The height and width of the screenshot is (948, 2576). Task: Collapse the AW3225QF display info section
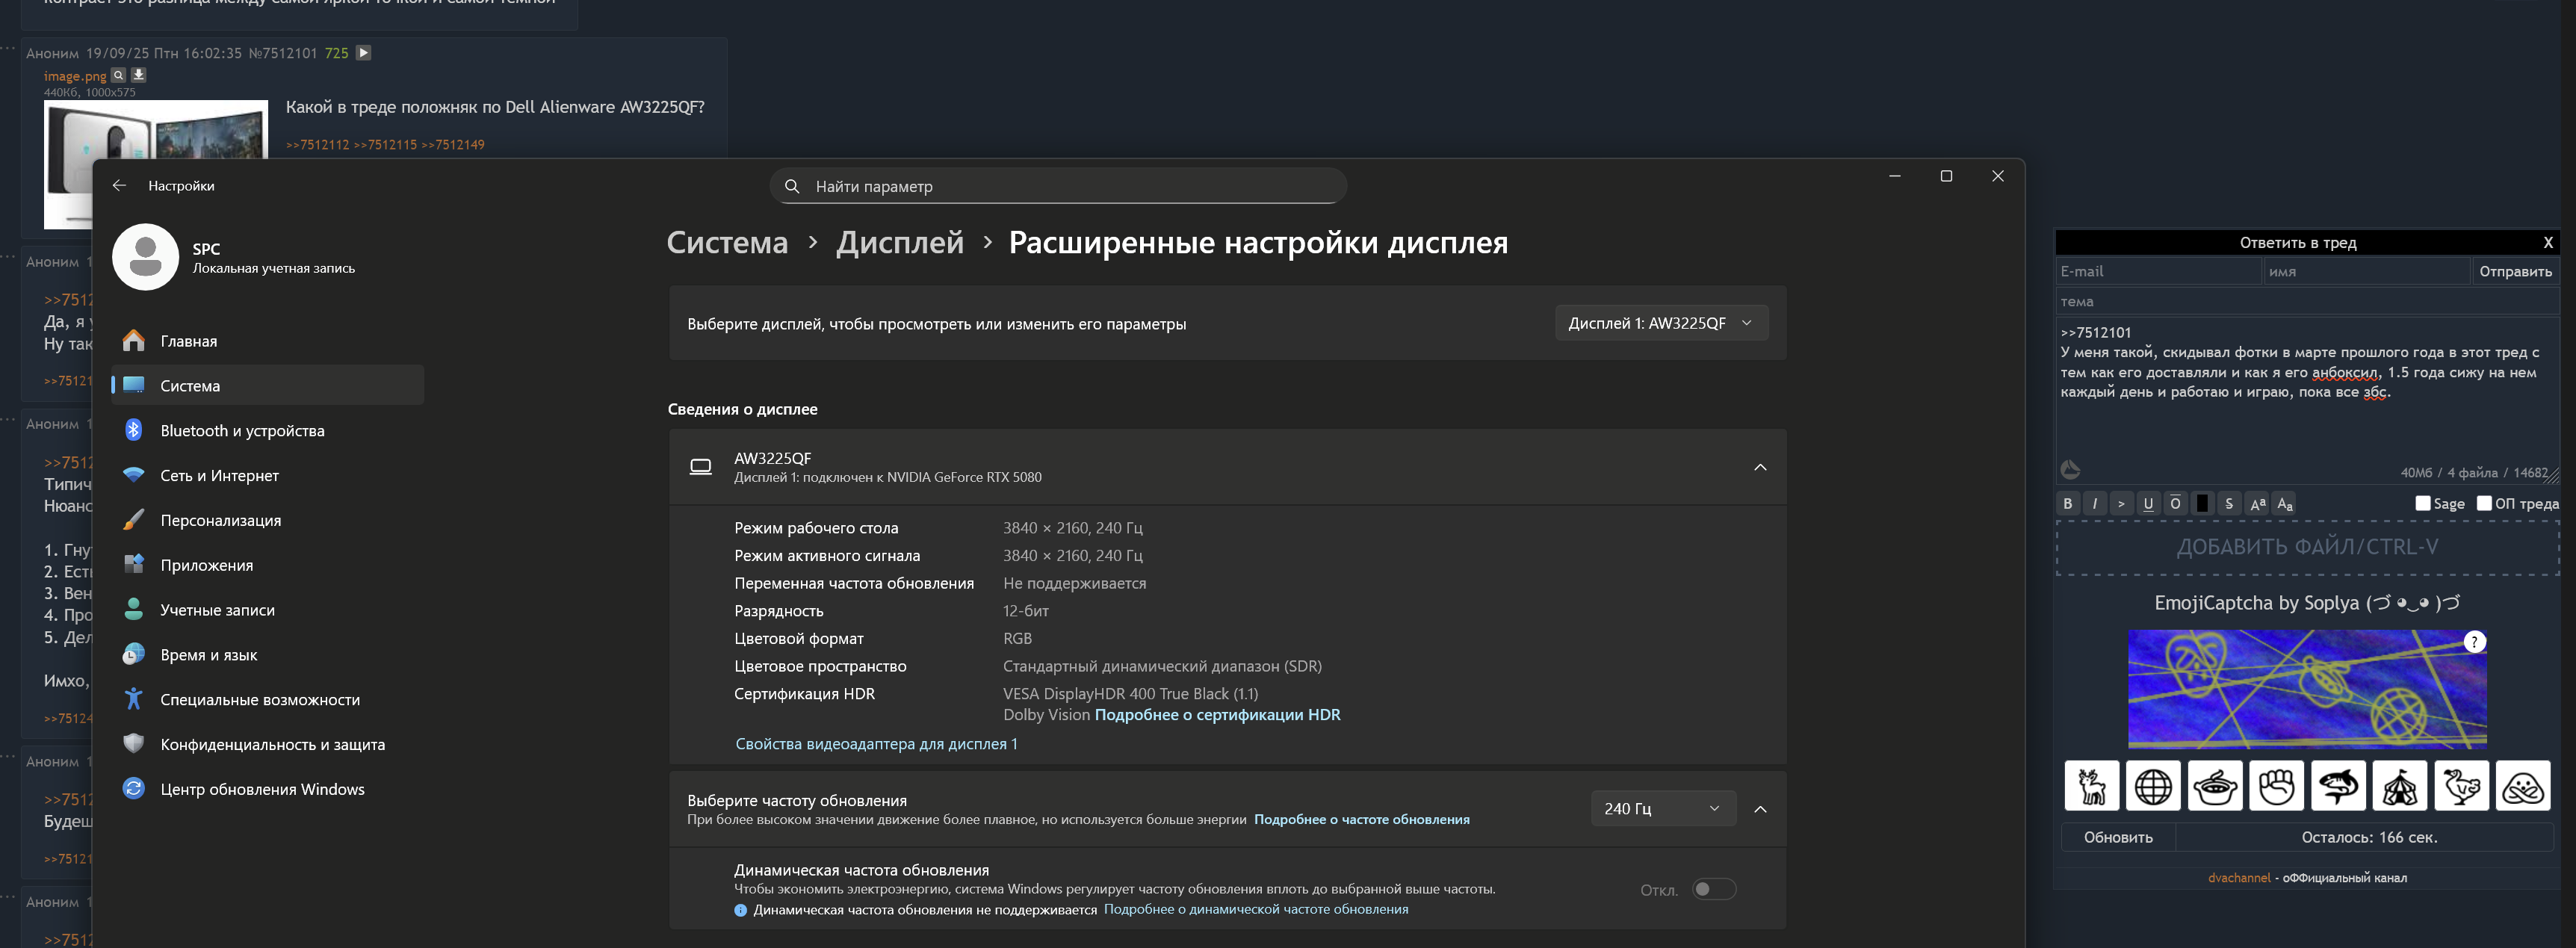click(1760, 467)
